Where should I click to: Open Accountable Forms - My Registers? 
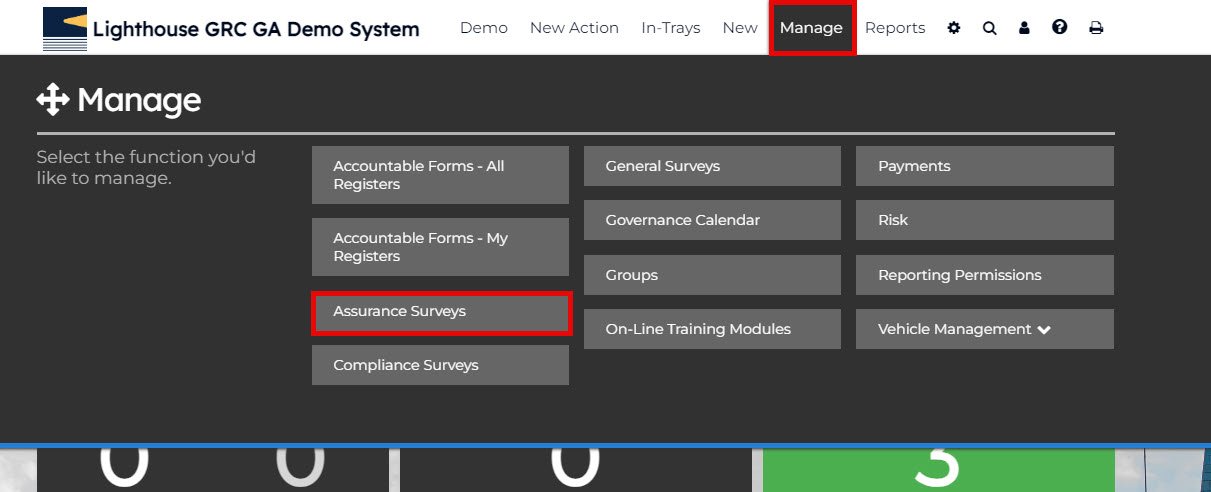[x=440, y=247]
